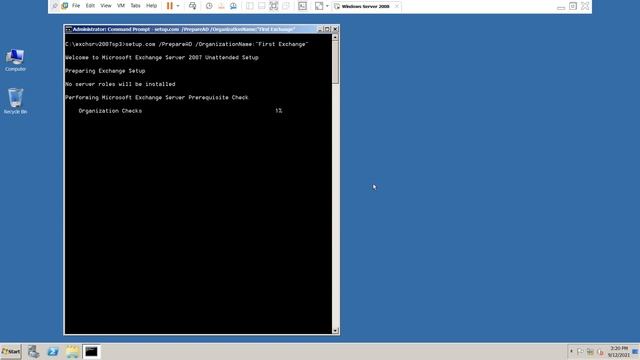Image resolution: width=640 pixels, height=360 pixels.
Task: Click Command Prompt title bar system icon
Action: coord(69,29)
